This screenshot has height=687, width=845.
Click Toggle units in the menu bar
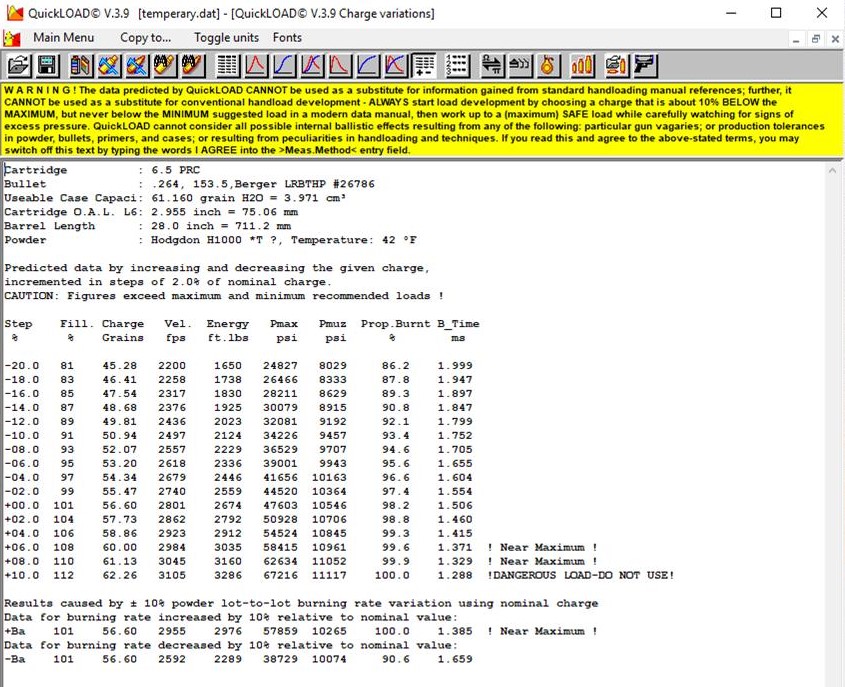[226, 38]
